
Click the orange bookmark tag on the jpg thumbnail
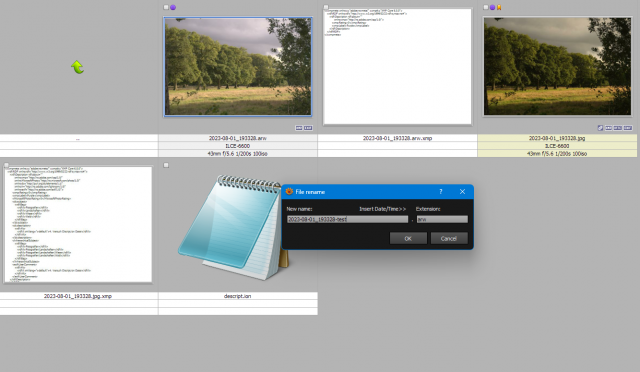pyautogui.click(x=499, y=7)
